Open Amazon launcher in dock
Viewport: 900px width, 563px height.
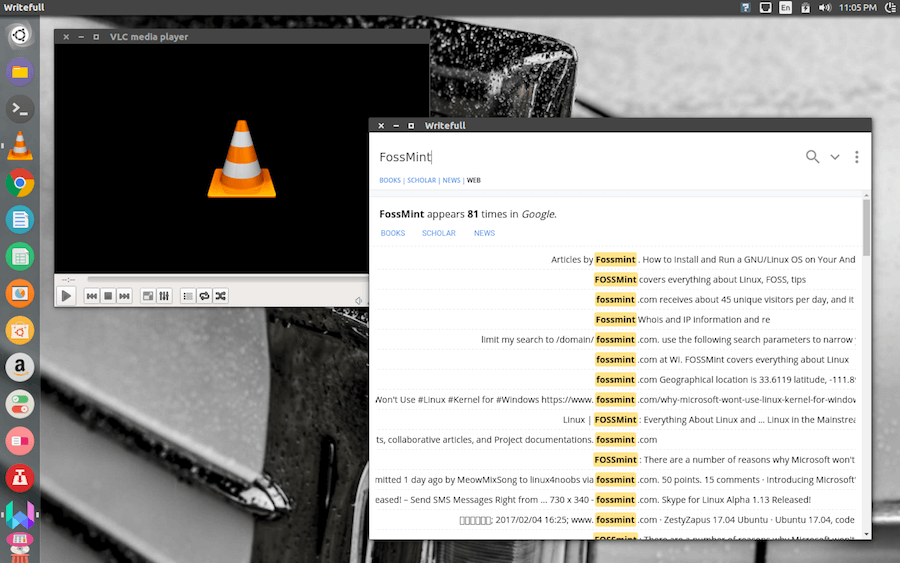[x=20, y=367]
